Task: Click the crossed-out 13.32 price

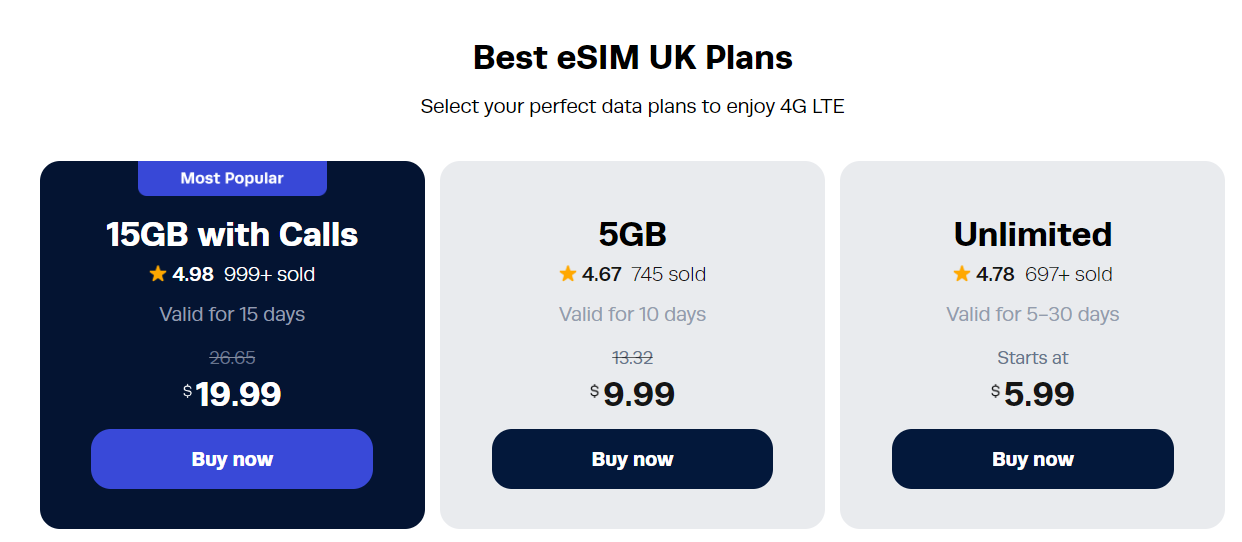Action: point(632,357)
